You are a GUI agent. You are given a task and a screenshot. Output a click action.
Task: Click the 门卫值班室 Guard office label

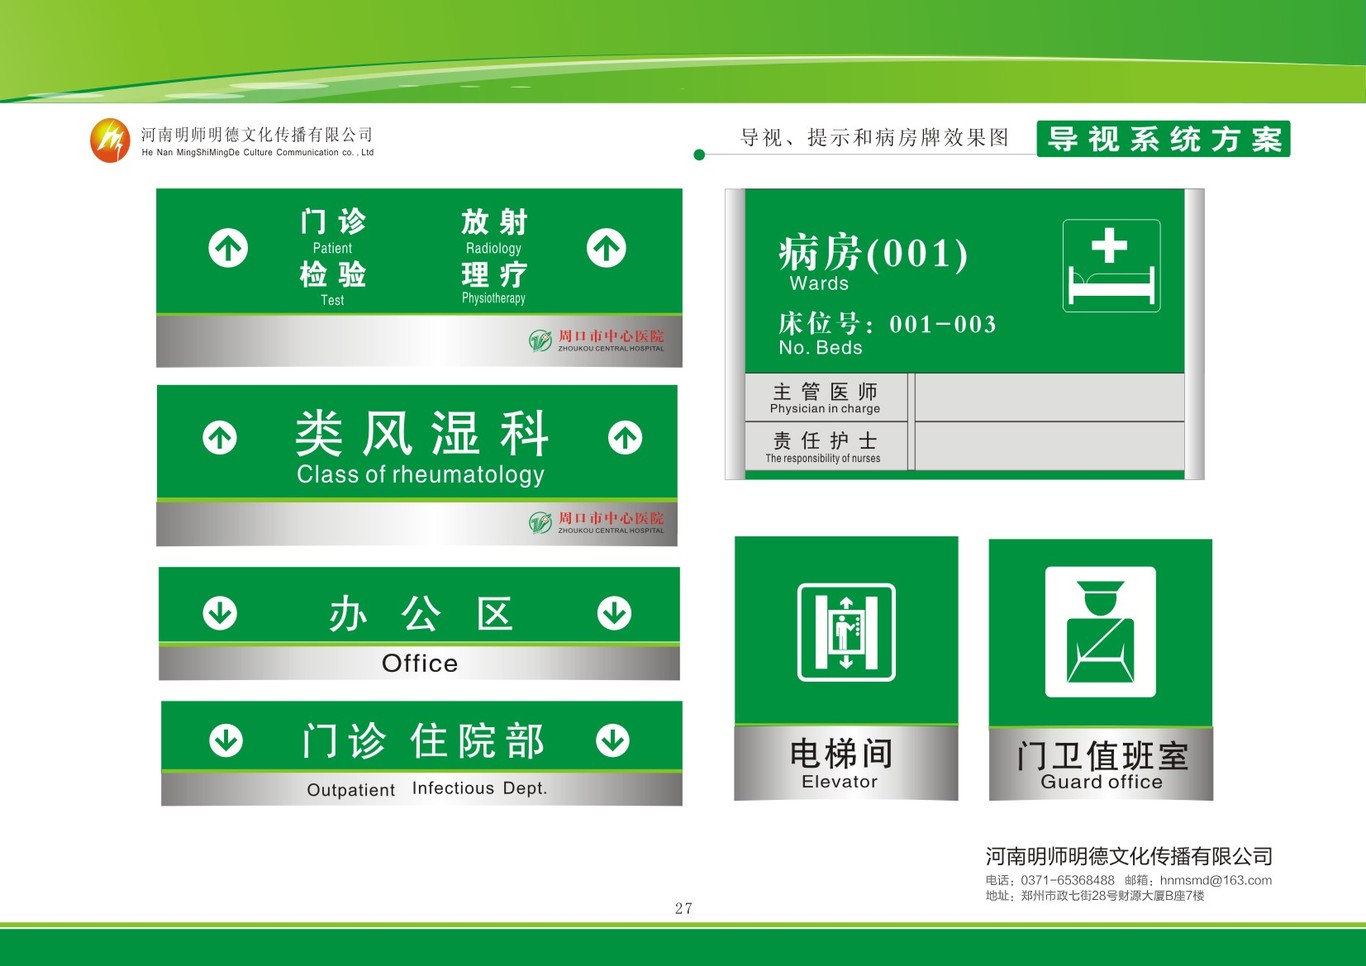1102,765
